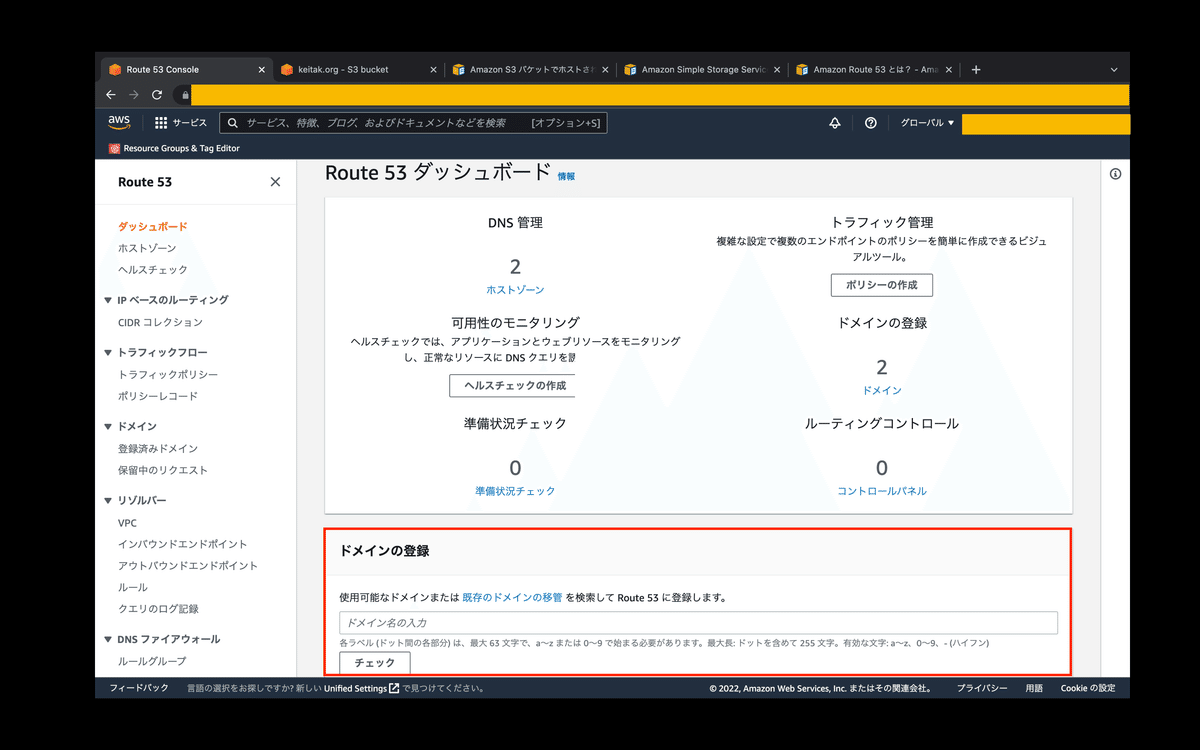Switch to keitak.org S3 bucket tab
The height and width of the screenshot is (750, 1200).
pos(357,70)
